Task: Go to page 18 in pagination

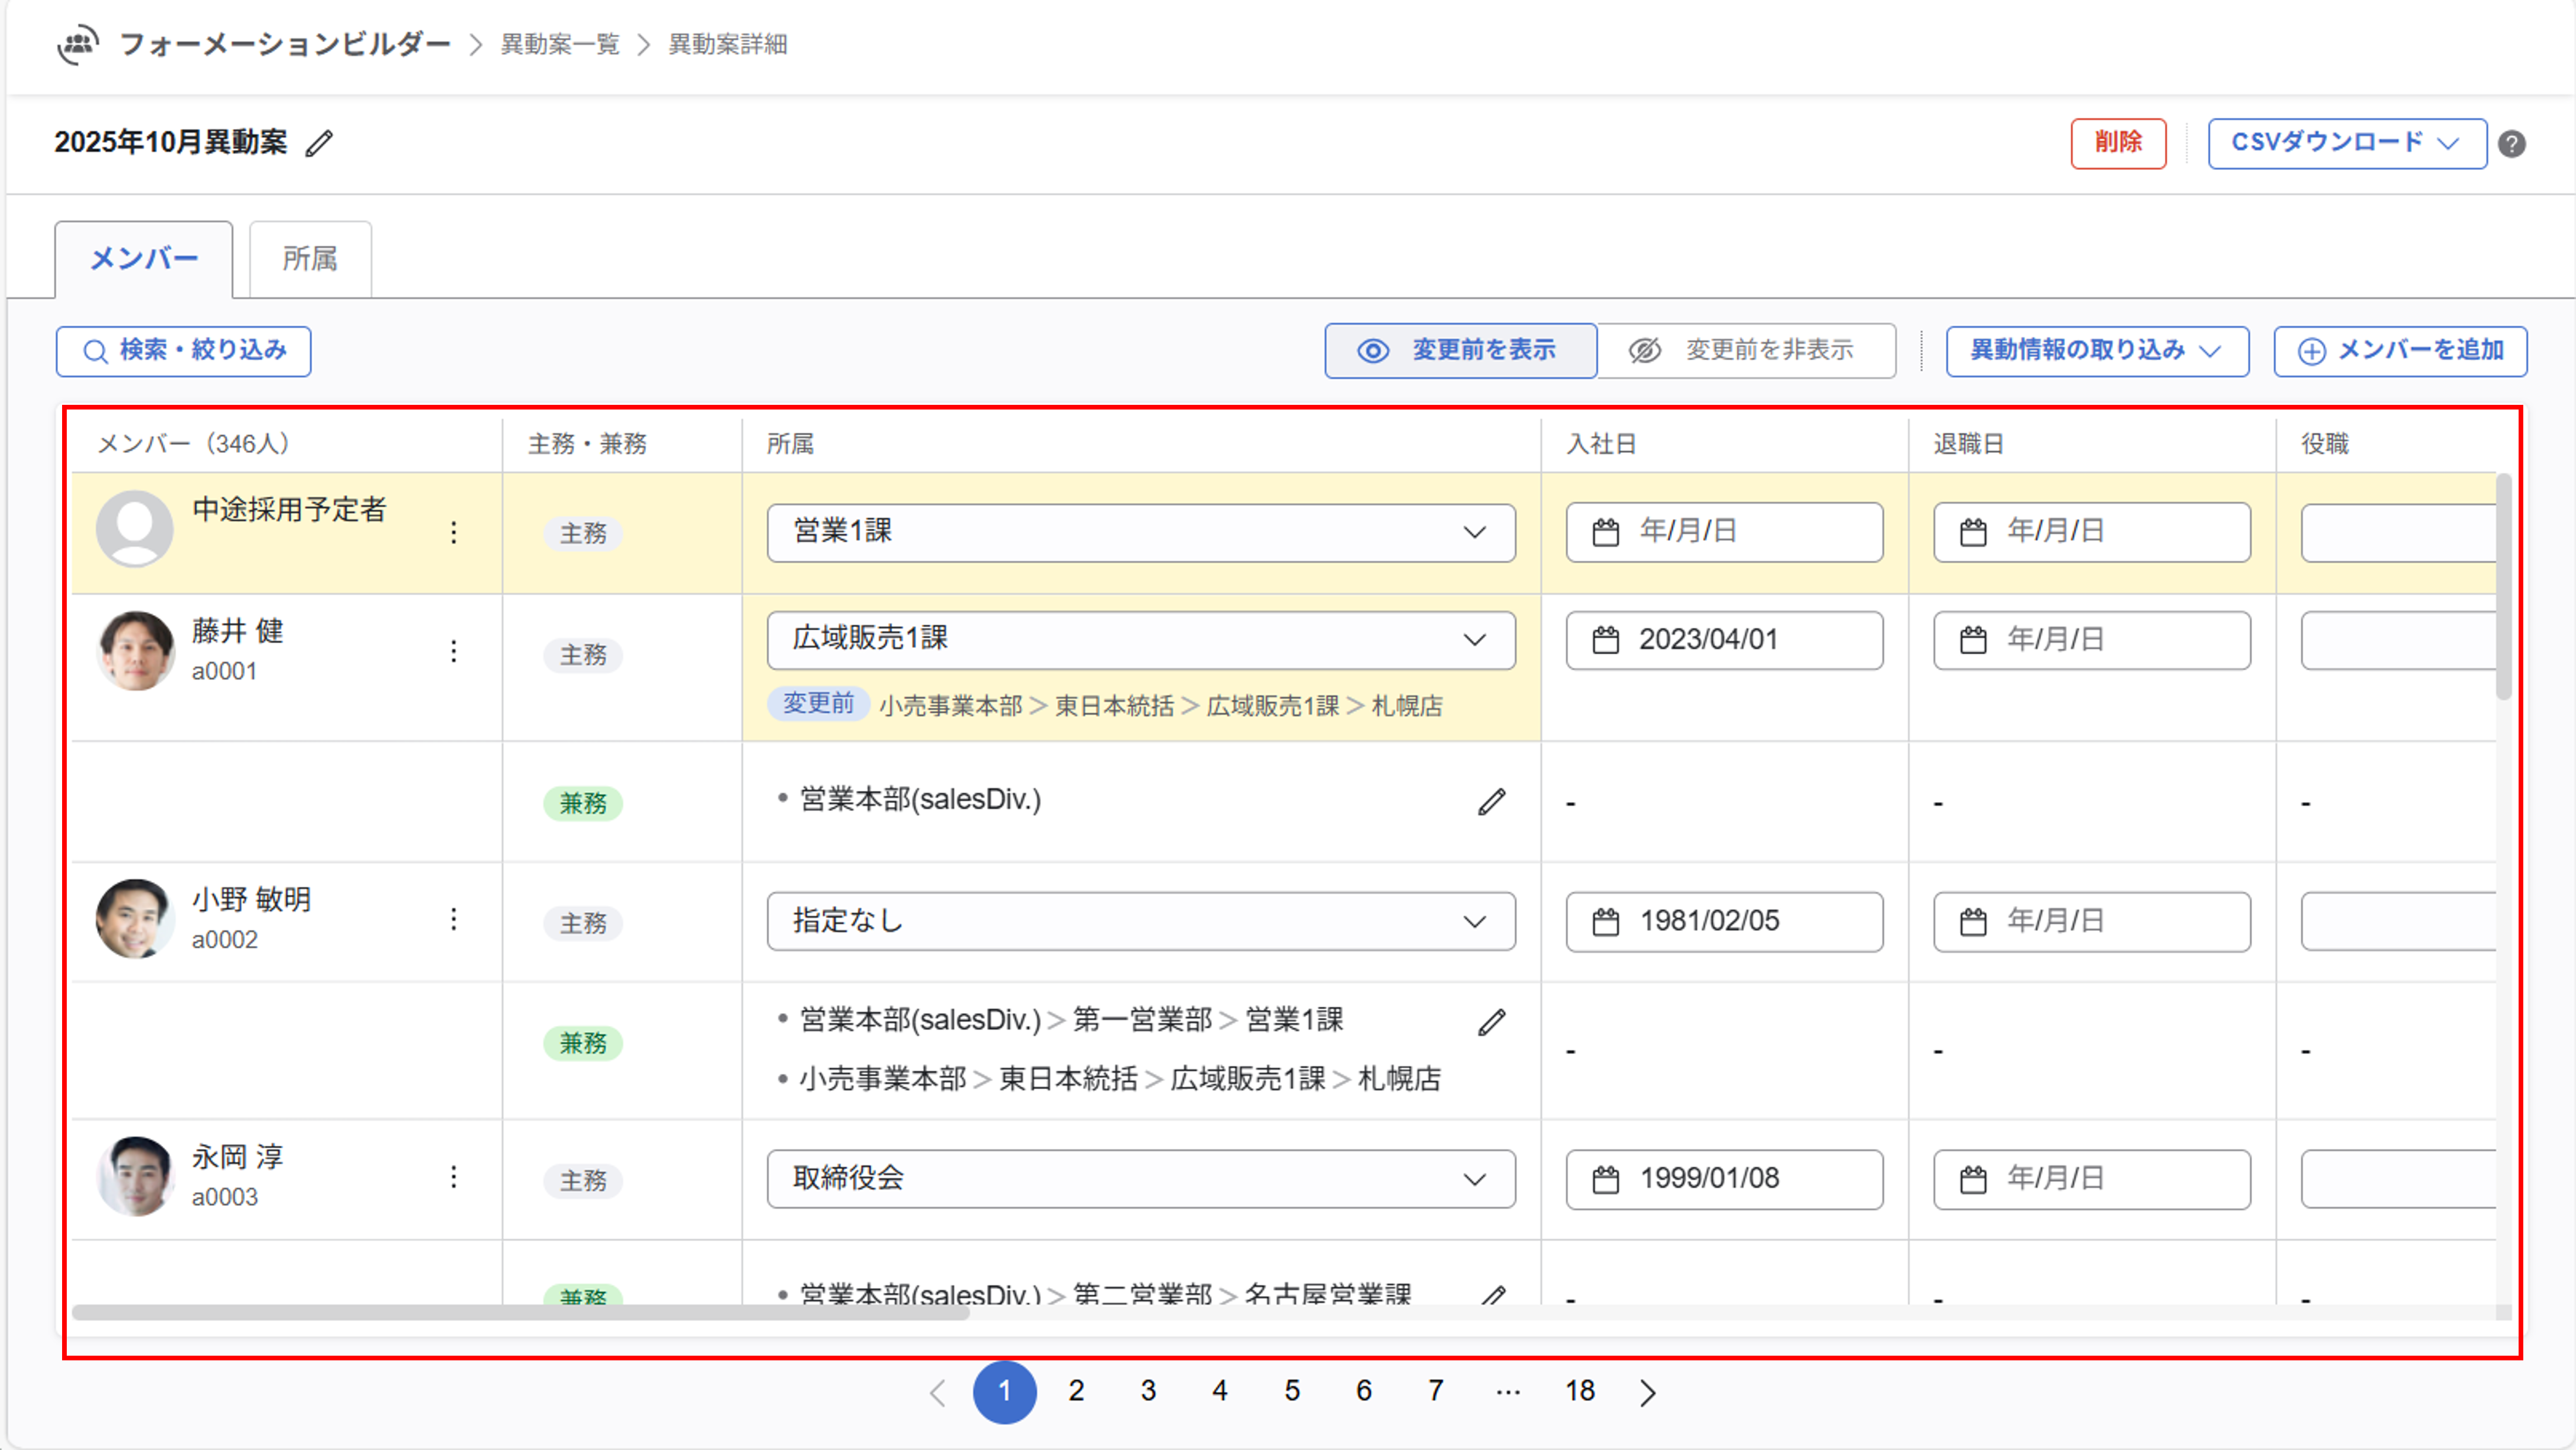Action: (x=1579, y=1391)
